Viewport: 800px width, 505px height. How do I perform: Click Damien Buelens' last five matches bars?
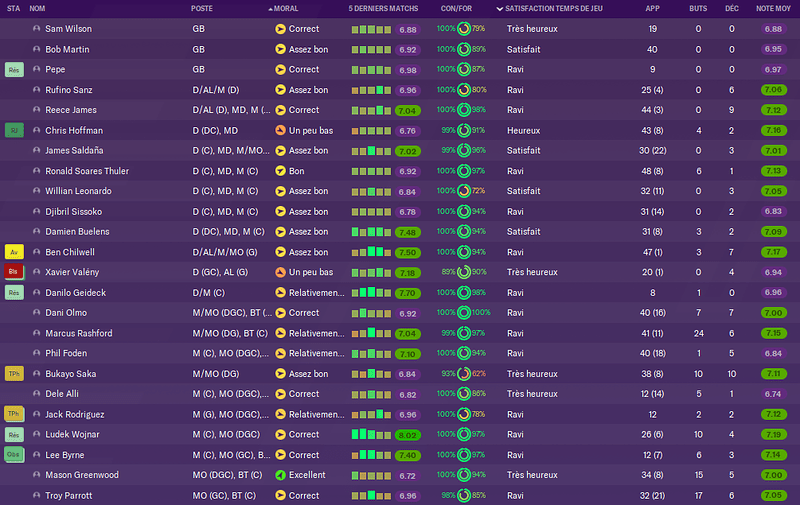click(371, 232)
